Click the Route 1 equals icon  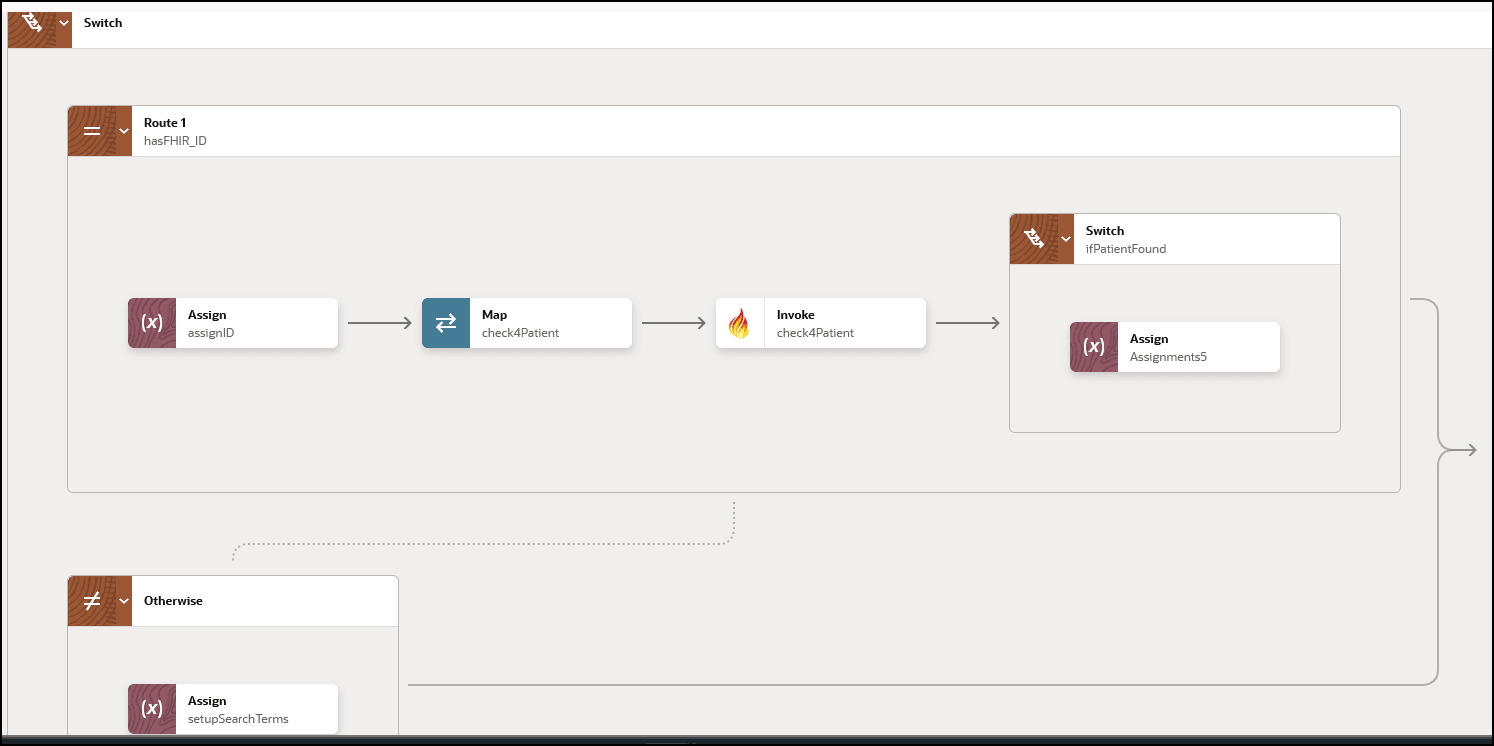(91, 131)
